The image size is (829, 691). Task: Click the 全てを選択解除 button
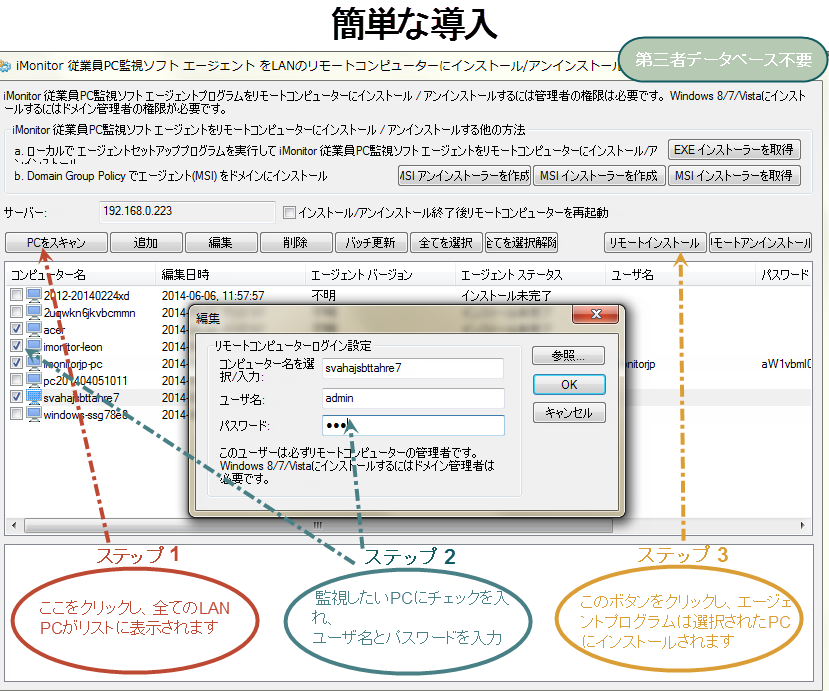521,243
